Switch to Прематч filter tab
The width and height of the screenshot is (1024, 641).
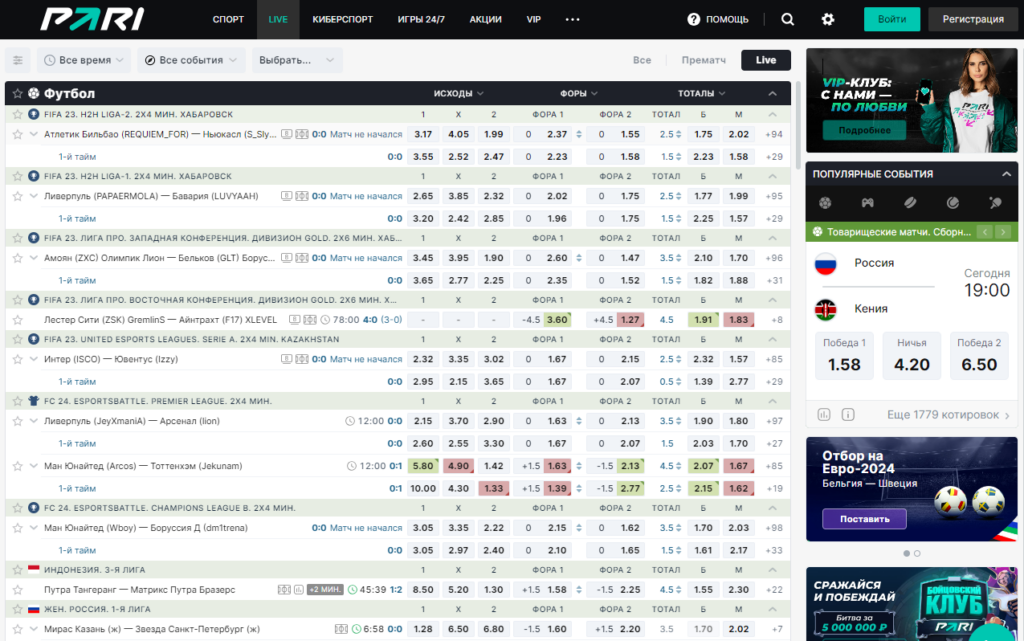703,60
